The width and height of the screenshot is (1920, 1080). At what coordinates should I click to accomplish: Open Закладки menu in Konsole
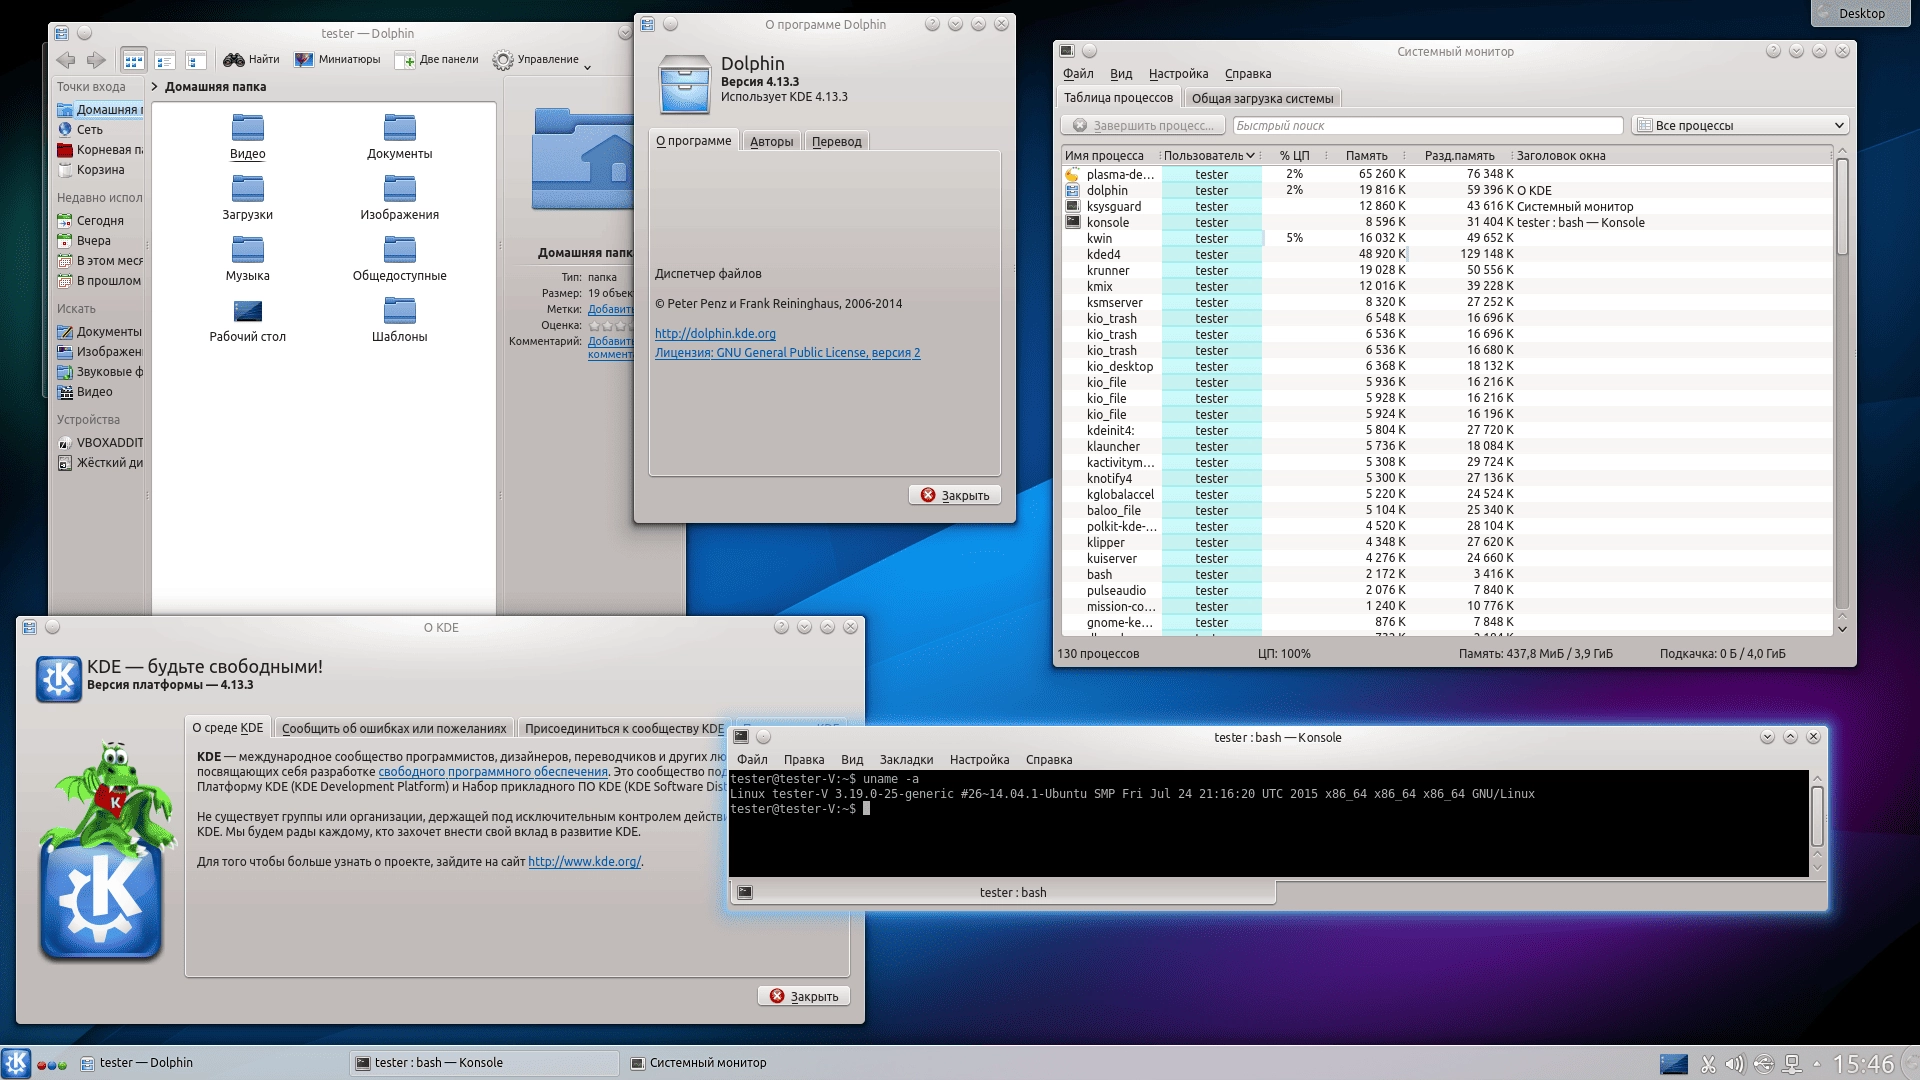tap(906, 760)
